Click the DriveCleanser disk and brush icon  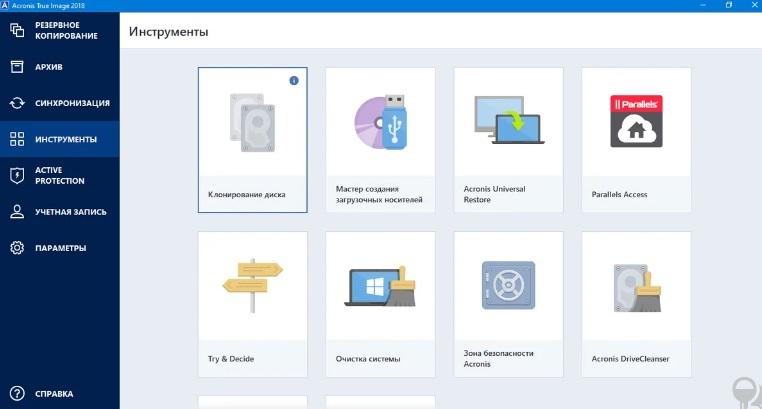pos(637,288)
